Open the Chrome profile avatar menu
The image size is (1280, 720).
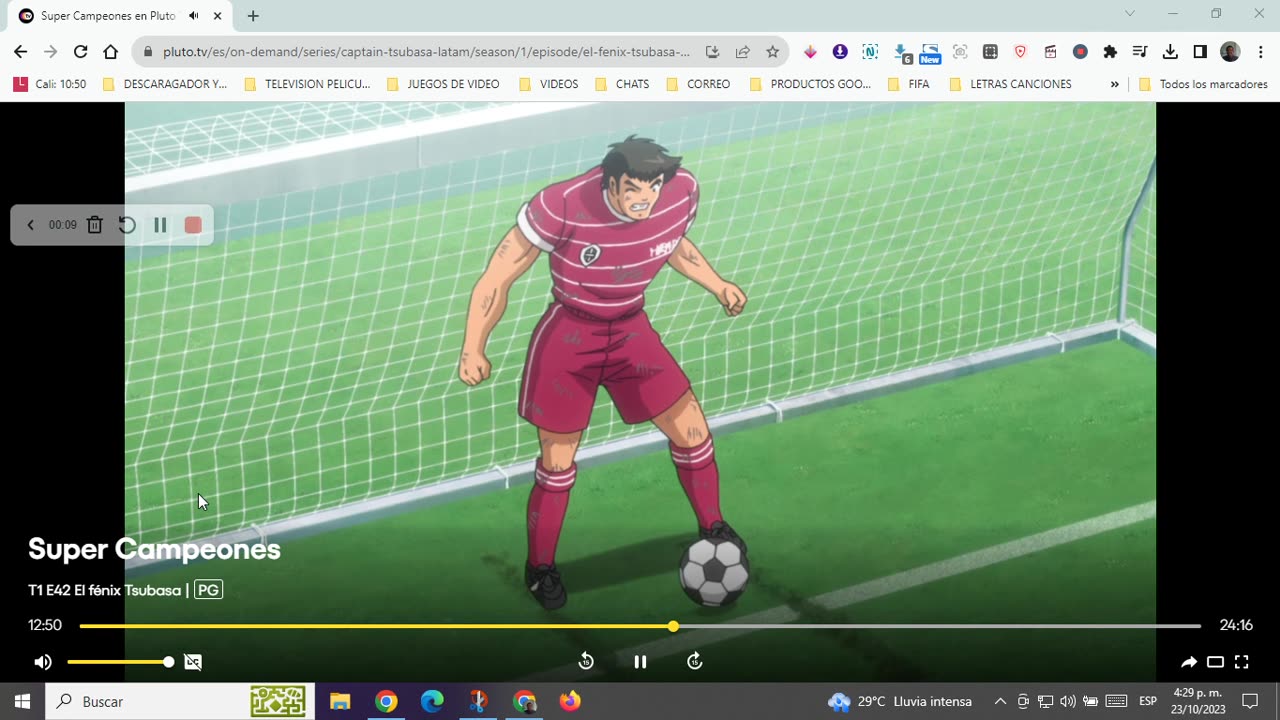[x=1230, y=52]
